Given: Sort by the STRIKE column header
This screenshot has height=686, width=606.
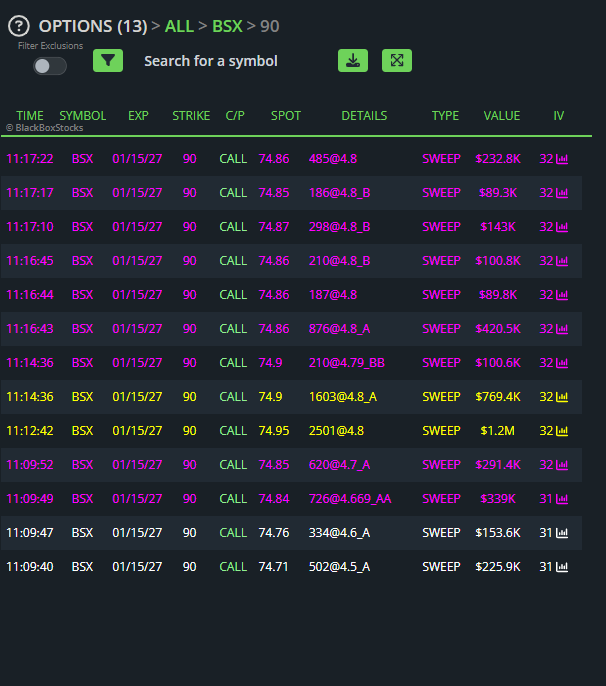Looking at the screenshot, I should pyautogui.click(x=191, y=116).
